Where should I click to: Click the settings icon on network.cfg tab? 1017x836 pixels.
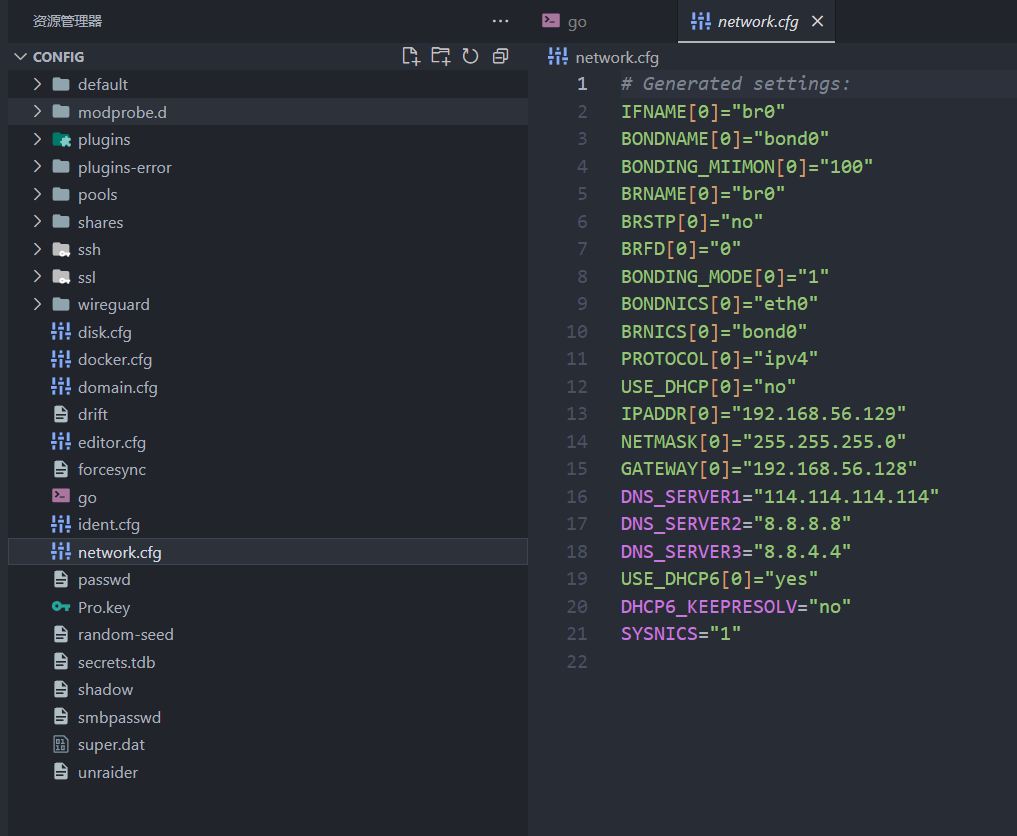[700, 21]
